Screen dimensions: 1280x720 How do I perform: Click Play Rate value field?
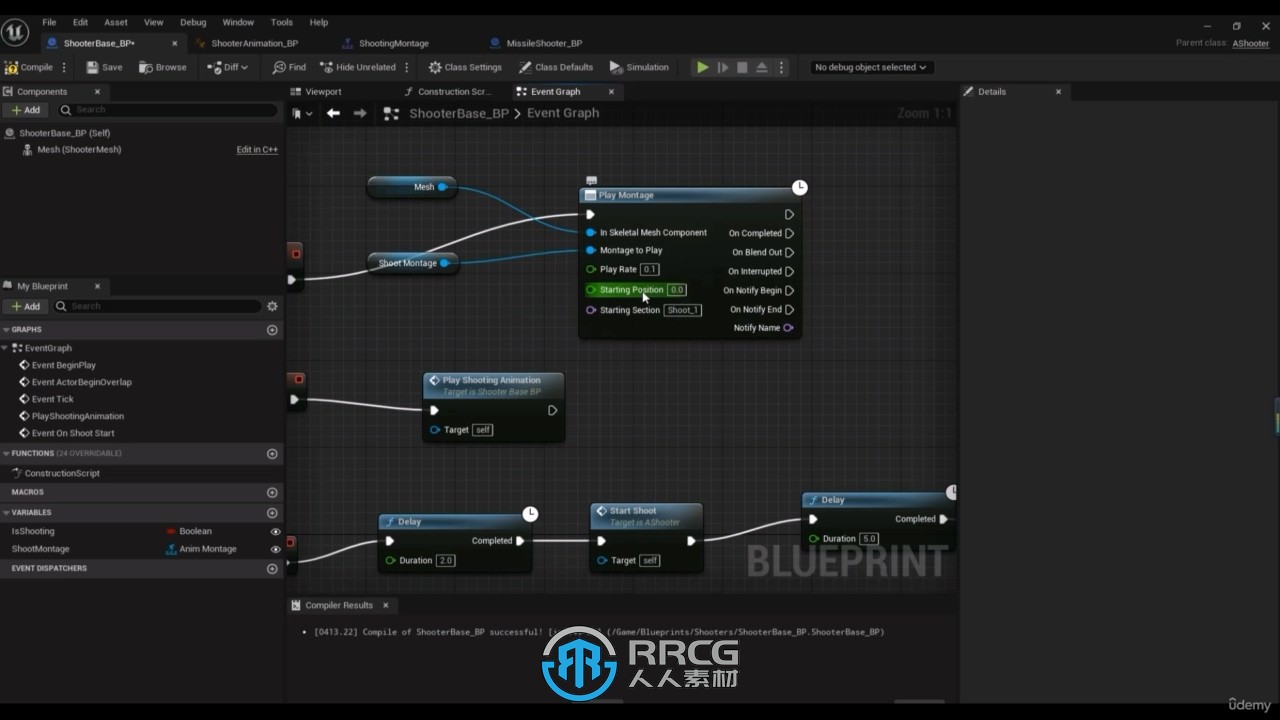[650, 269]
